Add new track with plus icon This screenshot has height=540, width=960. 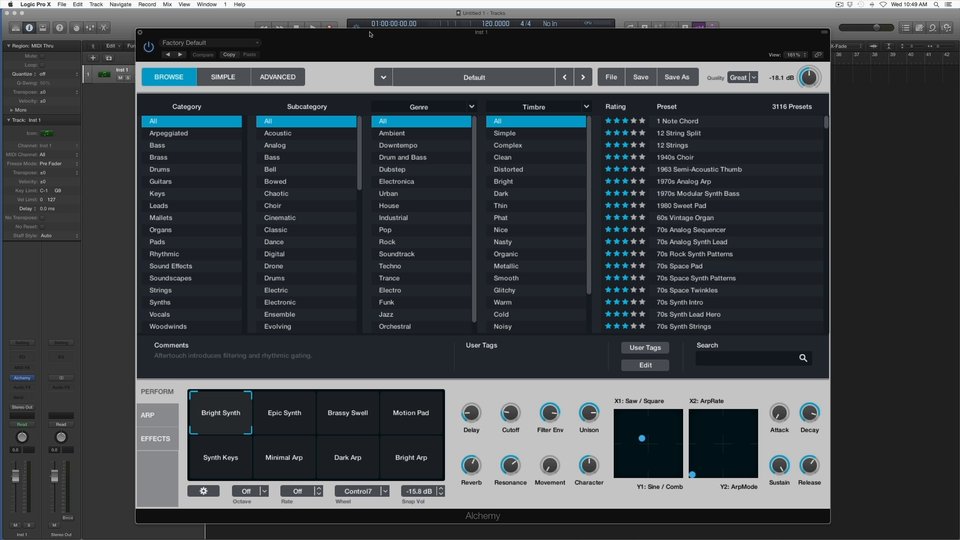coord(93,58)
